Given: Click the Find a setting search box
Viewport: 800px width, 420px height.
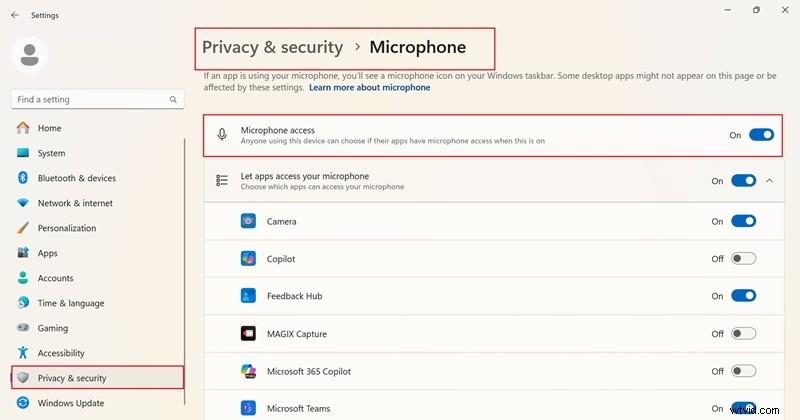Looking at the screenshot, I should pos(88,100).
